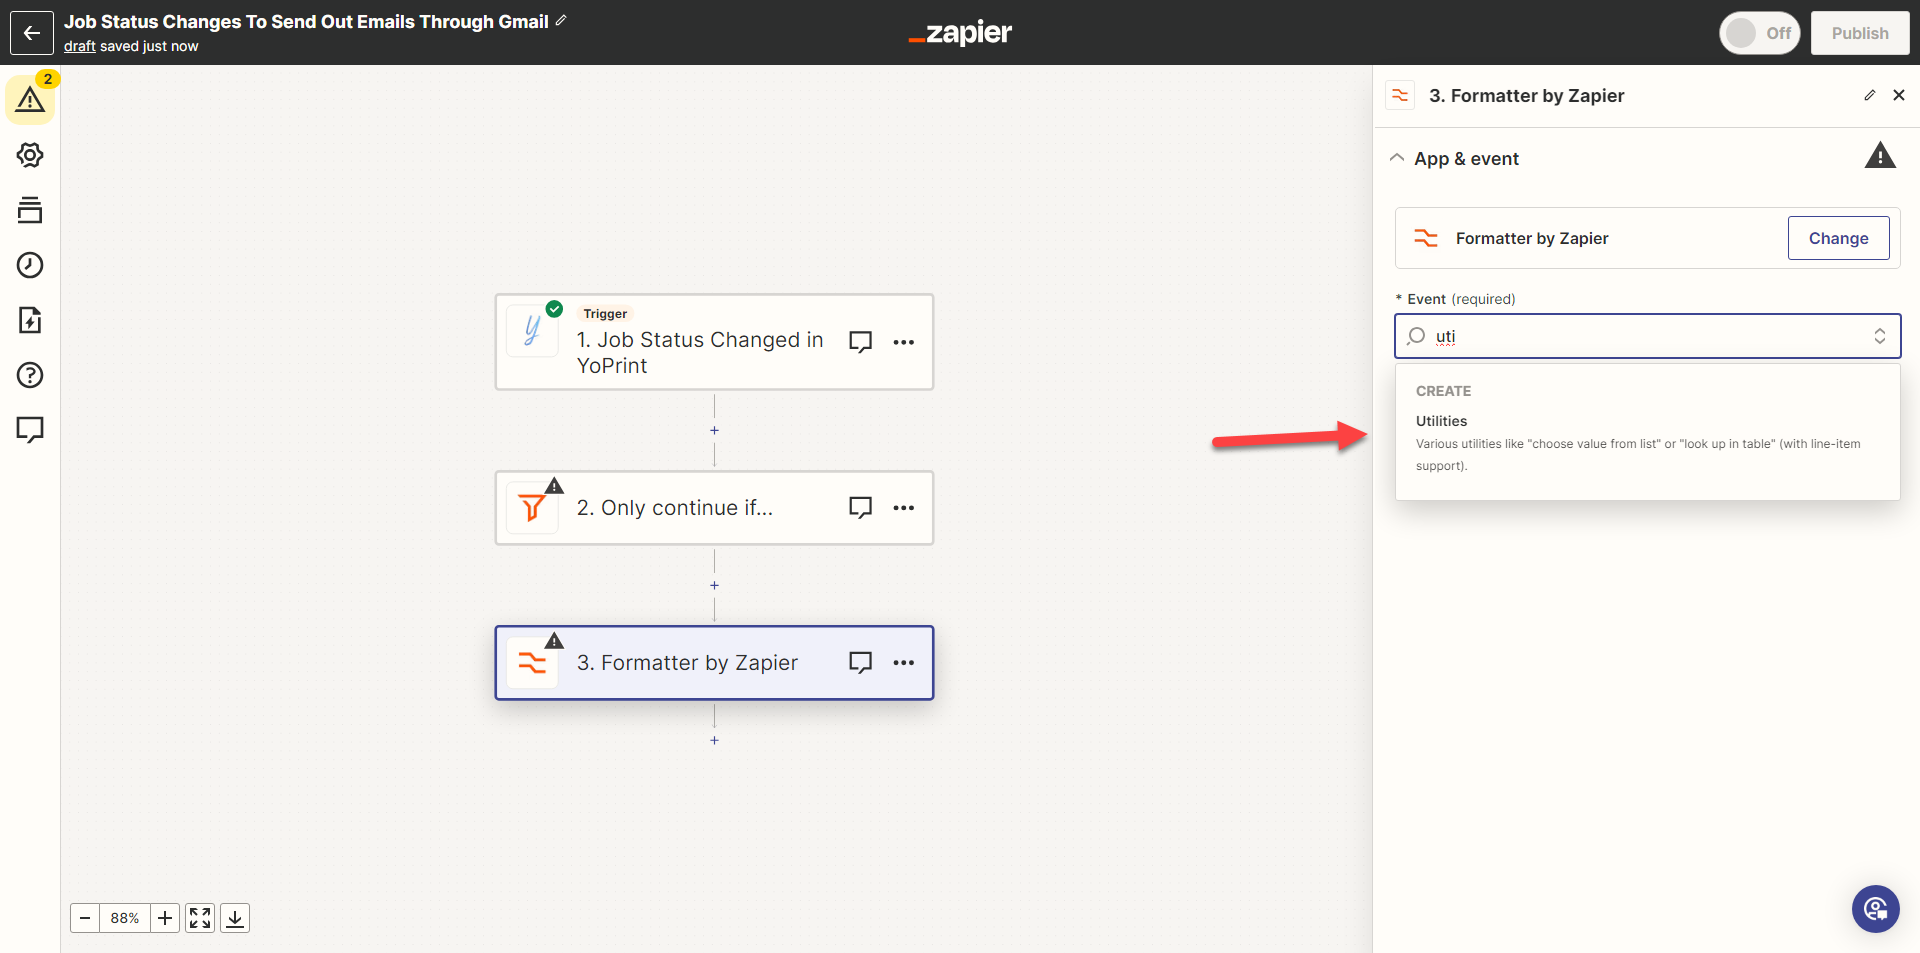Rename step with panel pencil icon
This screenshot has width=1920, height=953.
(x=1870, y=95)
